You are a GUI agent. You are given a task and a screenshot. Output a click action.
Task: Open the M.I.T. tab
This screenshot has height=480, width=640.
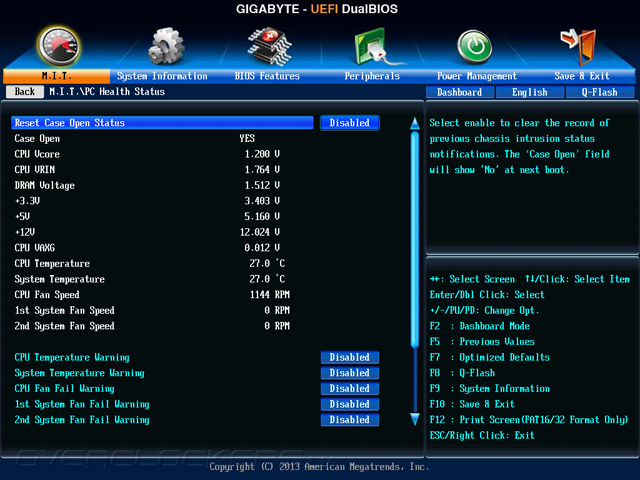click(x=57, y=76)
